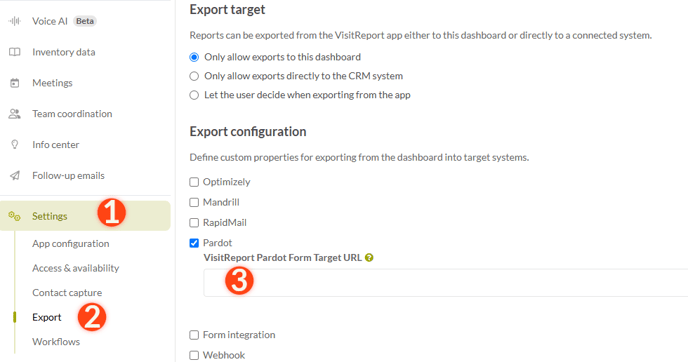Click the Meetings calendar icon
The image size is (688, 362).
pyautogui.click(x=14, y=83)
